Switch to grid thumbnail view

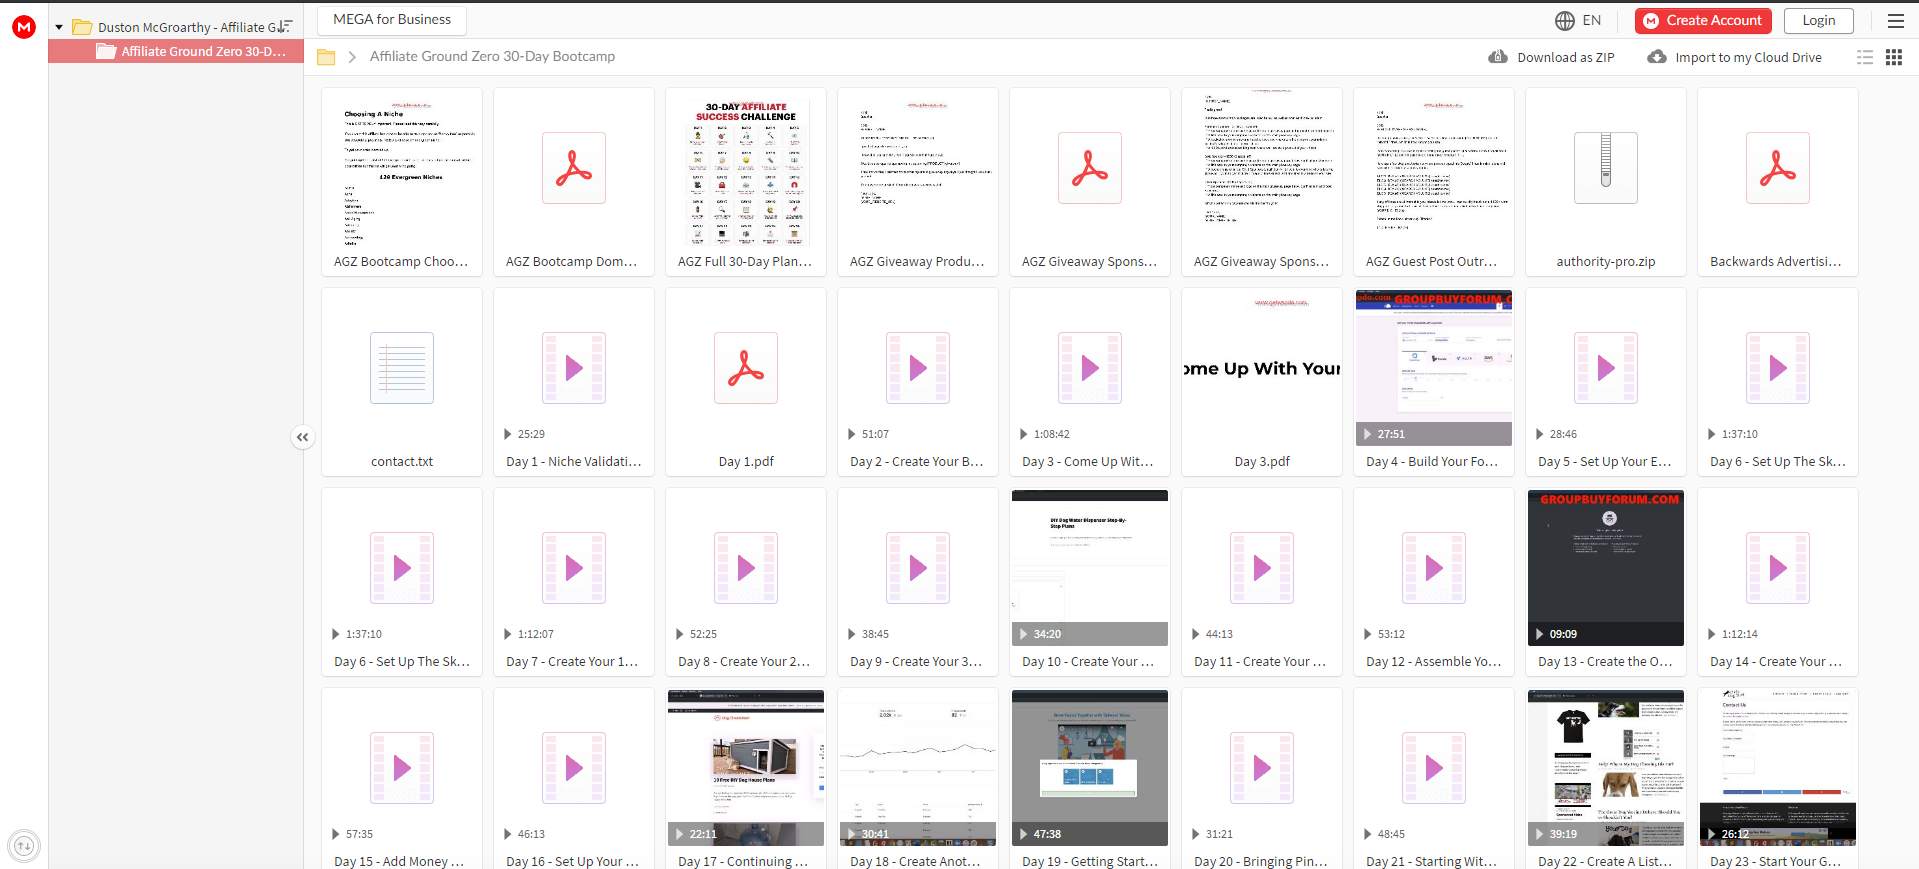click(x=1894, y=57)
